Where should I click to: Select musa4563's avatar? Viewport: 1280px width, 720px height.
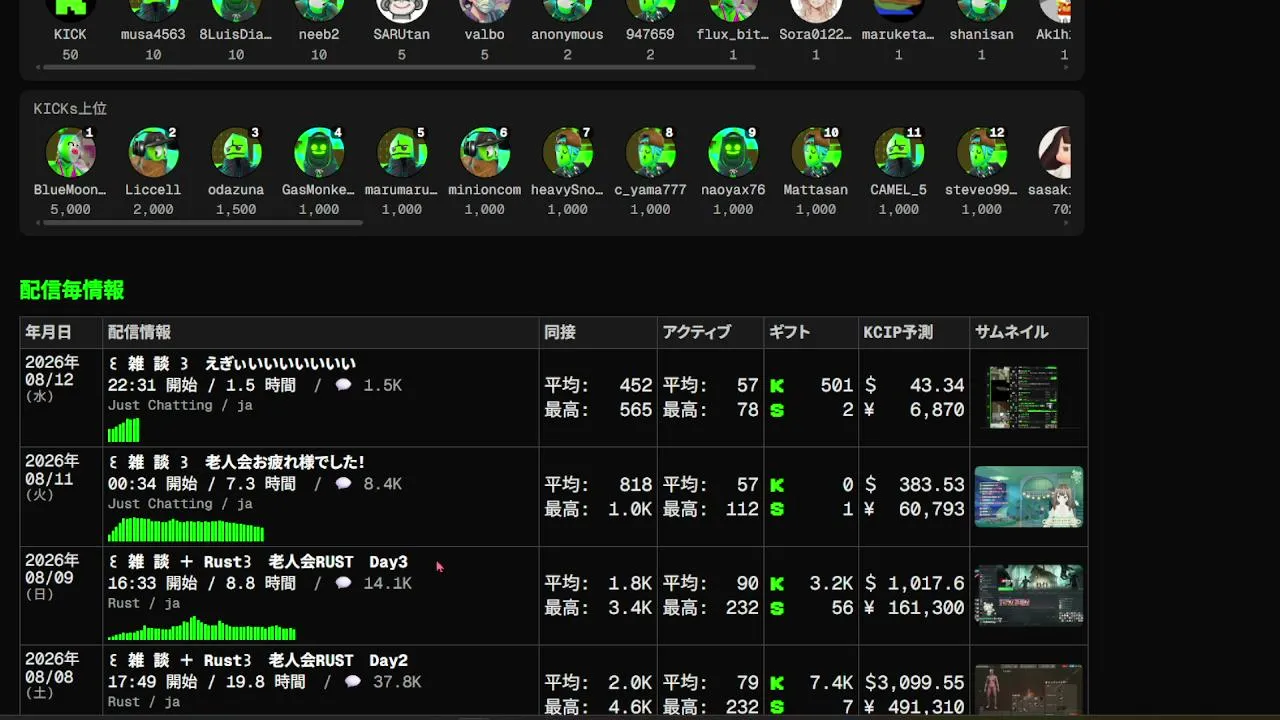point(154,10)
